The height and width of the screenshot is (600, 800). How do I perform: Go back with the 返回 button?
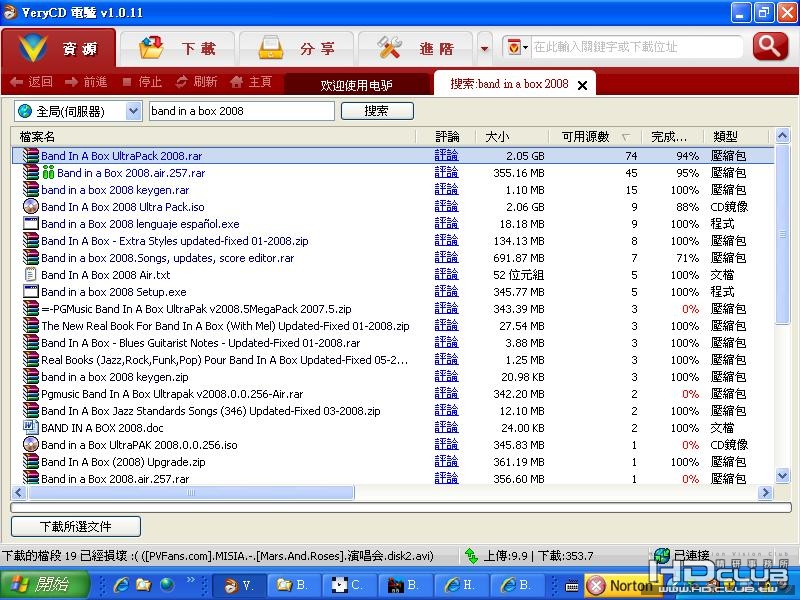(31, 82)
